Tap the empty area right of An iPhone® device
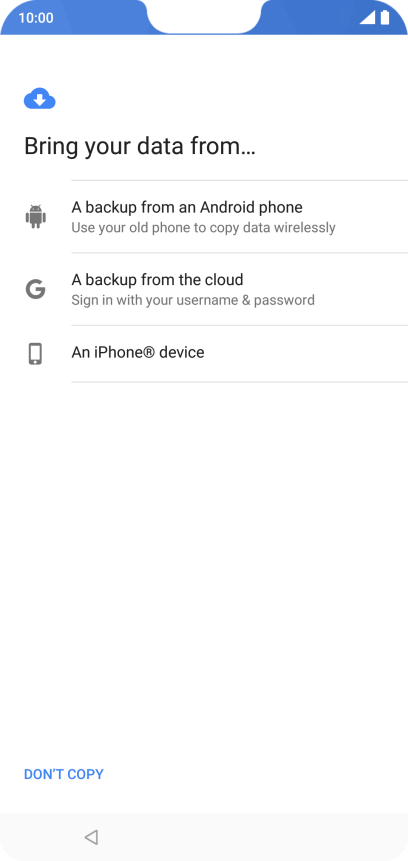 point(306,354)
